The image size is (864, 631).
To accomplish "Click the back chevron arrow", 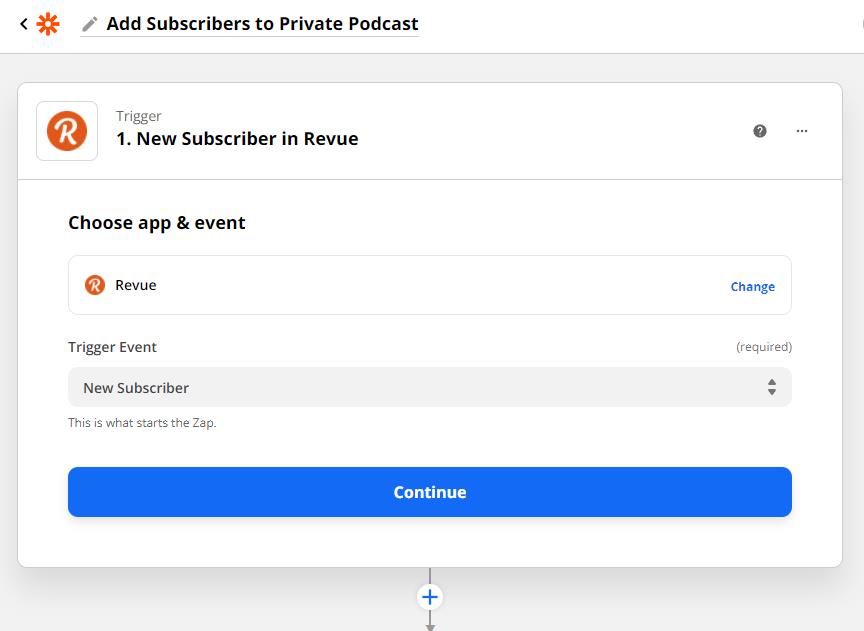I will coord(23,24).
